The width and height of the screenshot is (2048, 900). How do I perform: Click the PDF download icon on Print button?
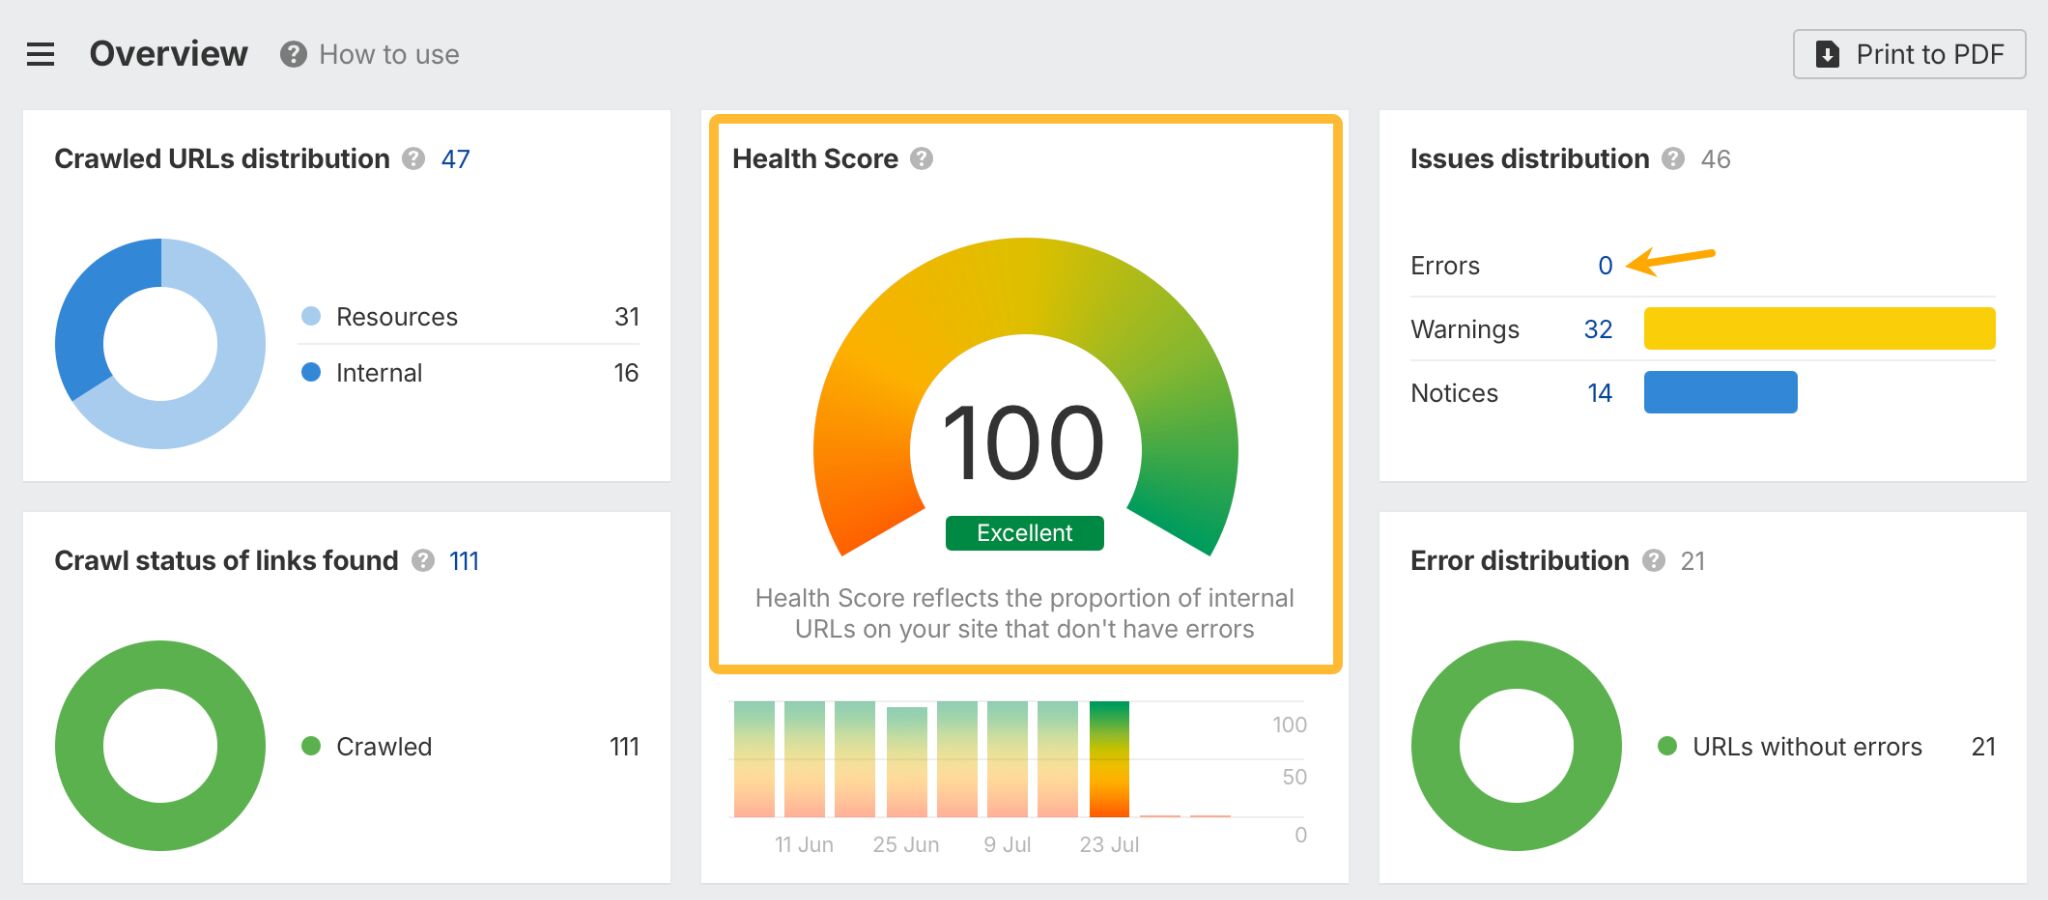[x=1828, y=54]
